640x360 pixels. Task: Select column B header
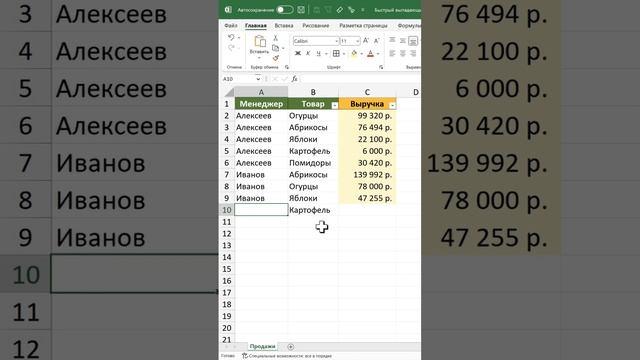click(313, 92)
